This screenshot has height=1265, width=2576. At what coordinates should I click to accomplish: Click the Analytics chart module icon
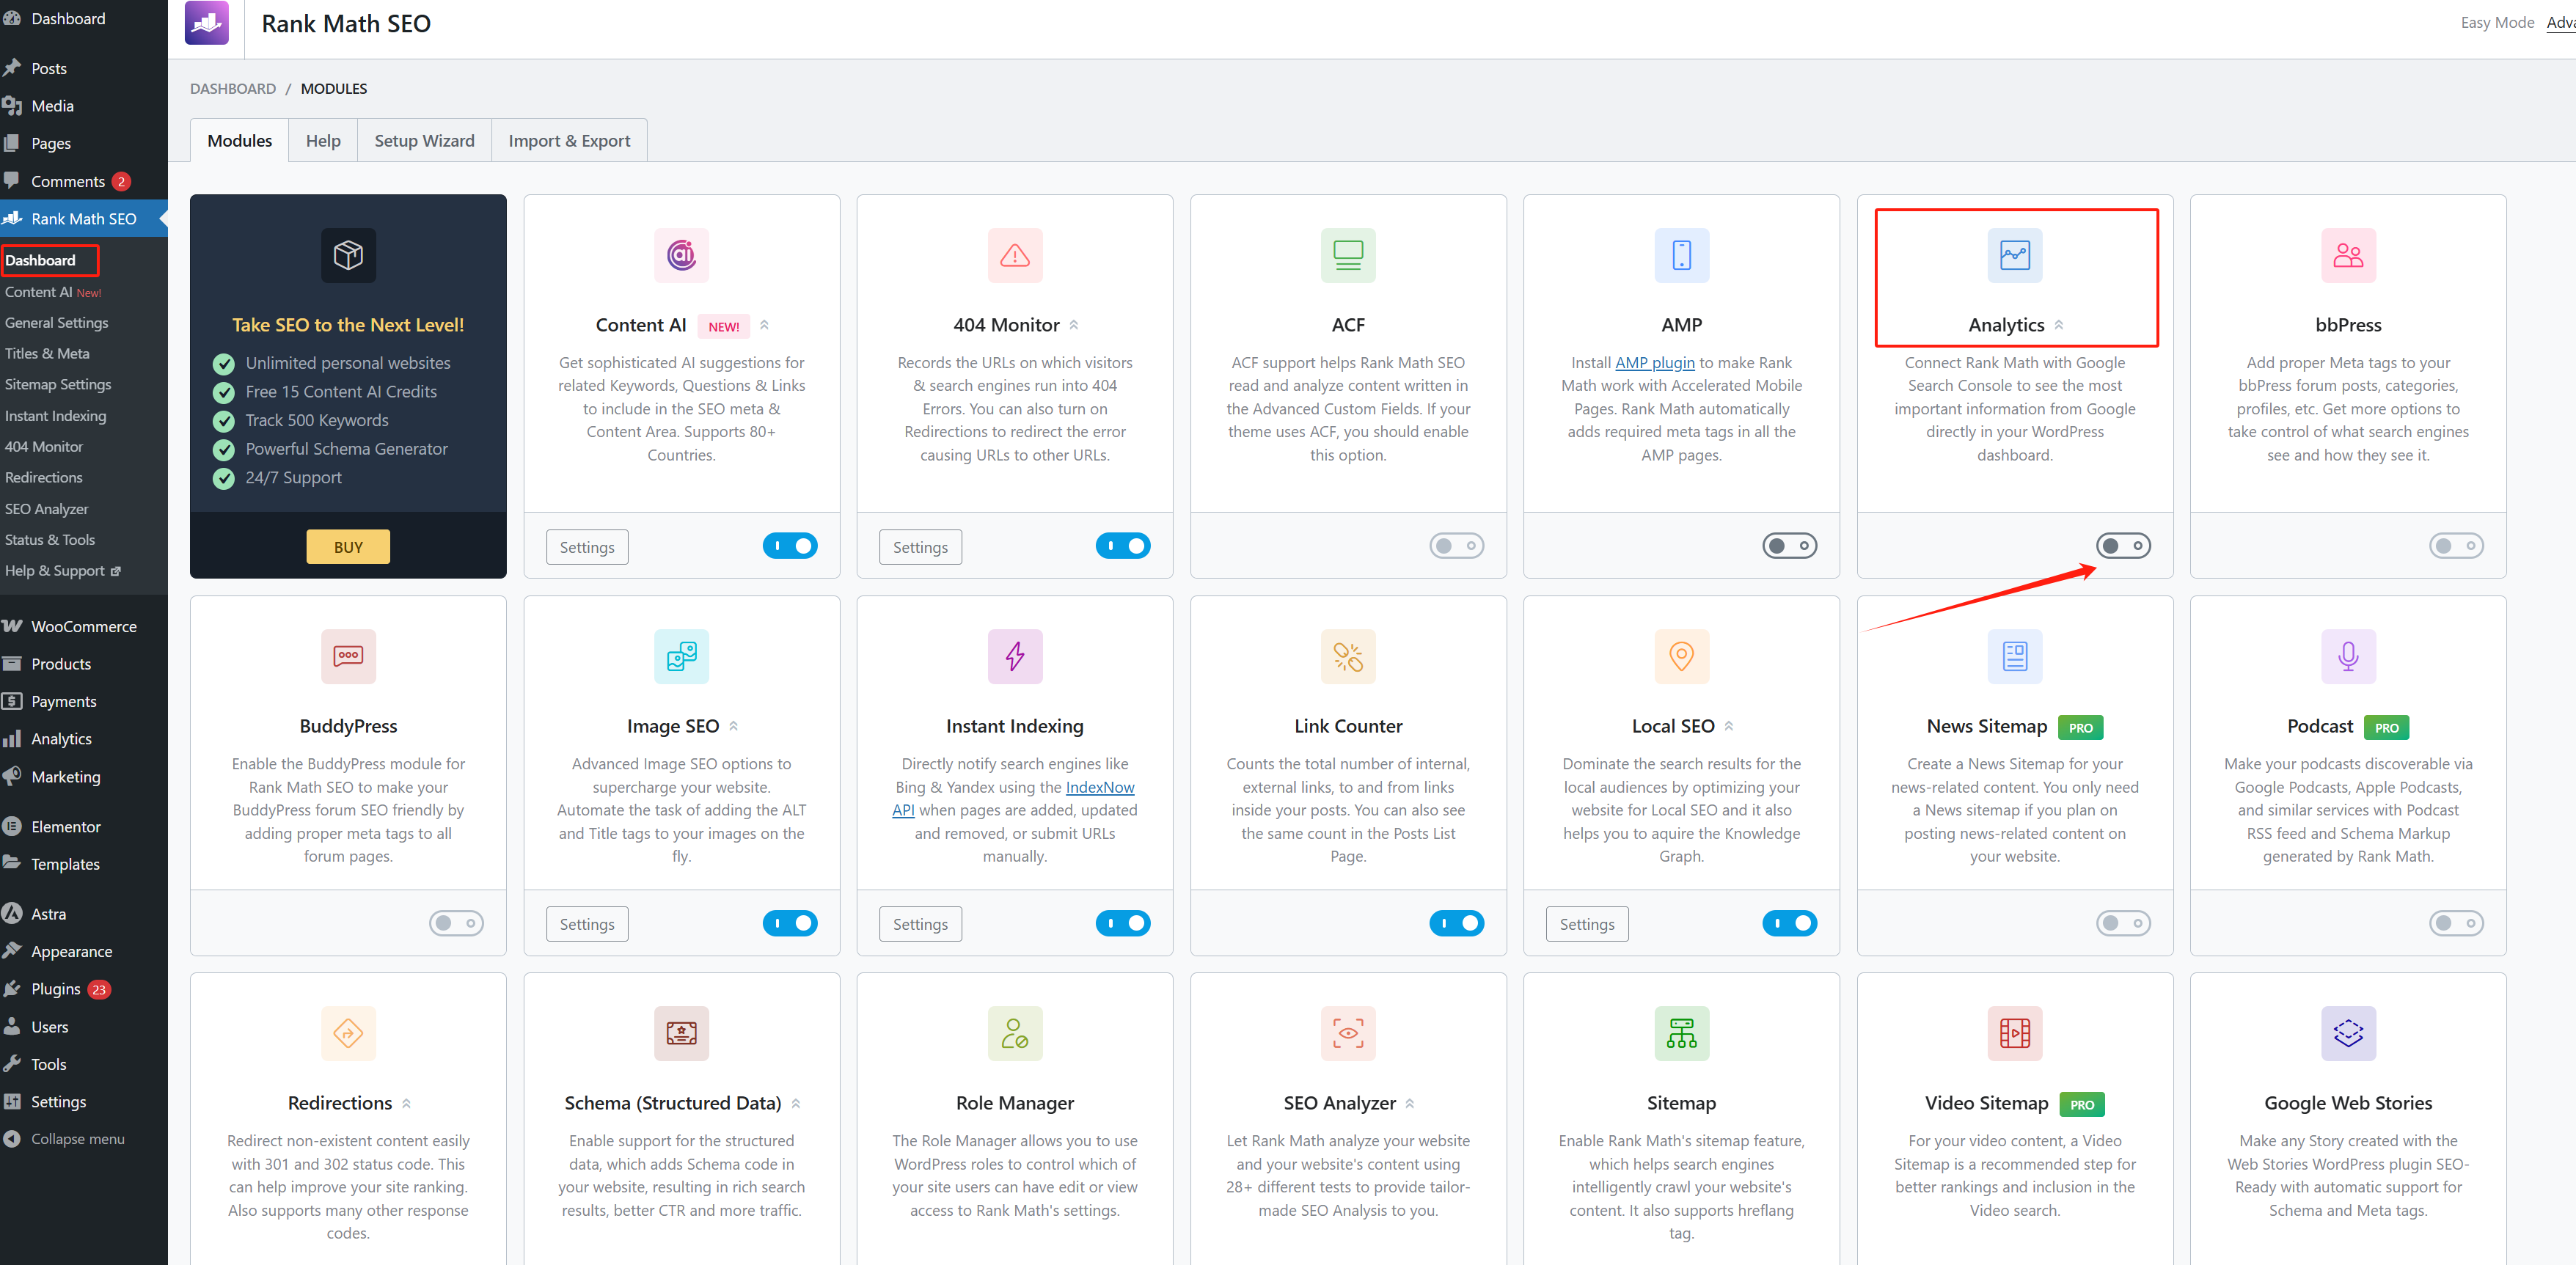pos(2014,255)
